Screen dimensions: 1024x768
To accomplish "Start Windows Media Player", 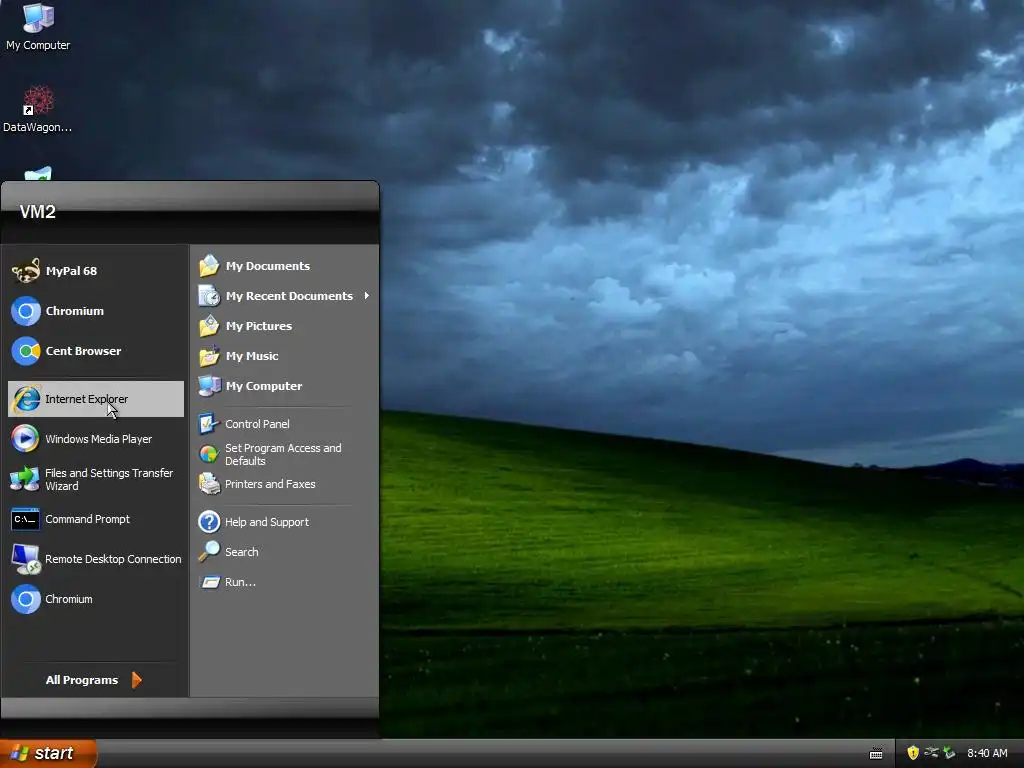I will 96,439.
